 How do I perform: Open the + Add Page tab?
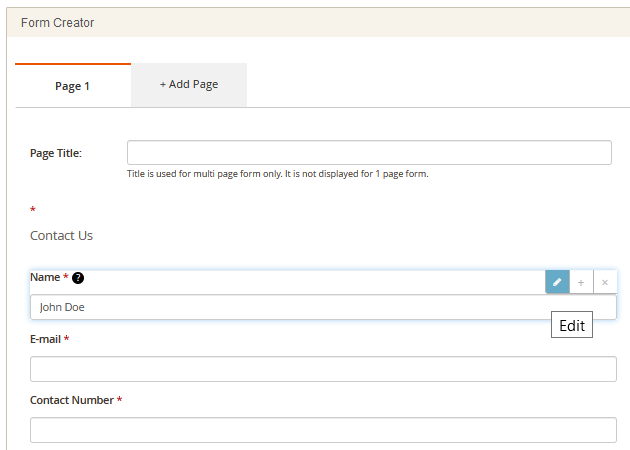click(x=188, y=85)
